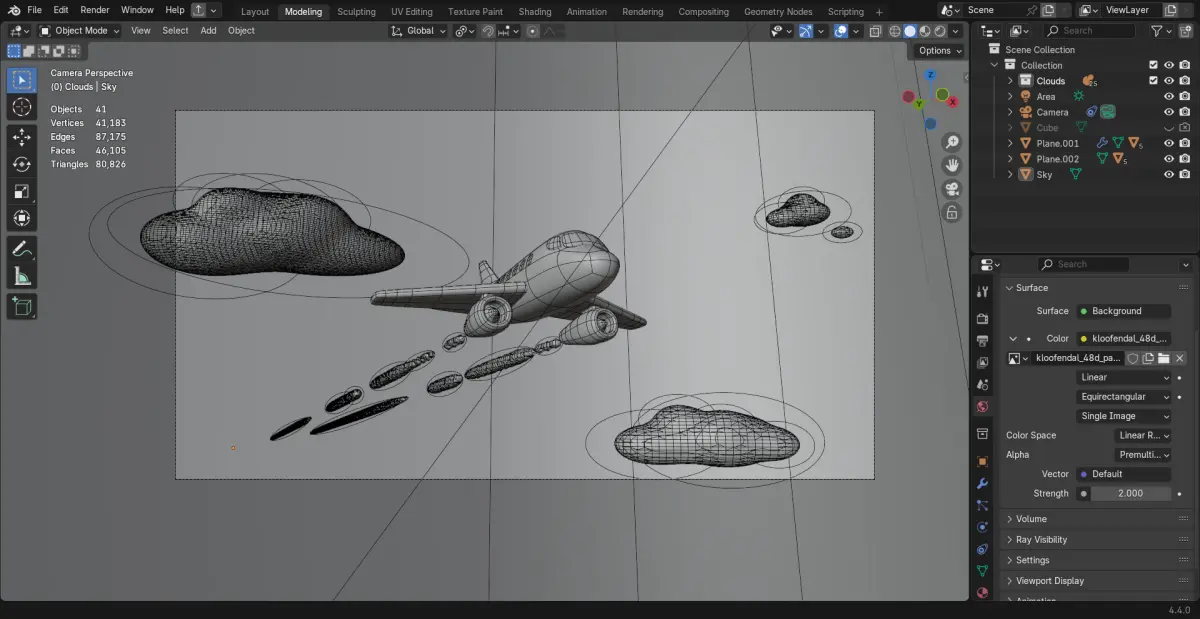The image size is (1200, 619).
Task: Click the Pan view hand icon
Action: tap(952, 166)
